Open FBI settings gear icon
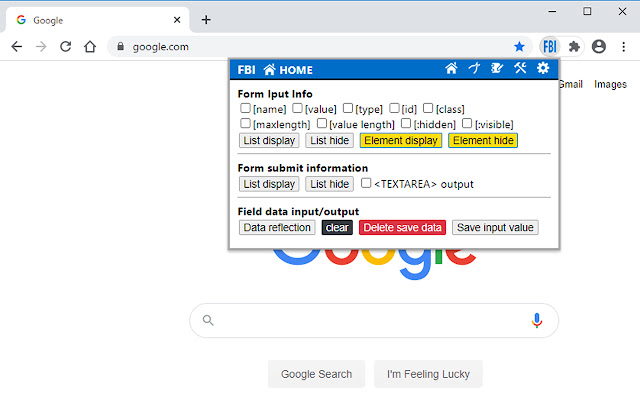The image size is (640, 400). (543, 68)
